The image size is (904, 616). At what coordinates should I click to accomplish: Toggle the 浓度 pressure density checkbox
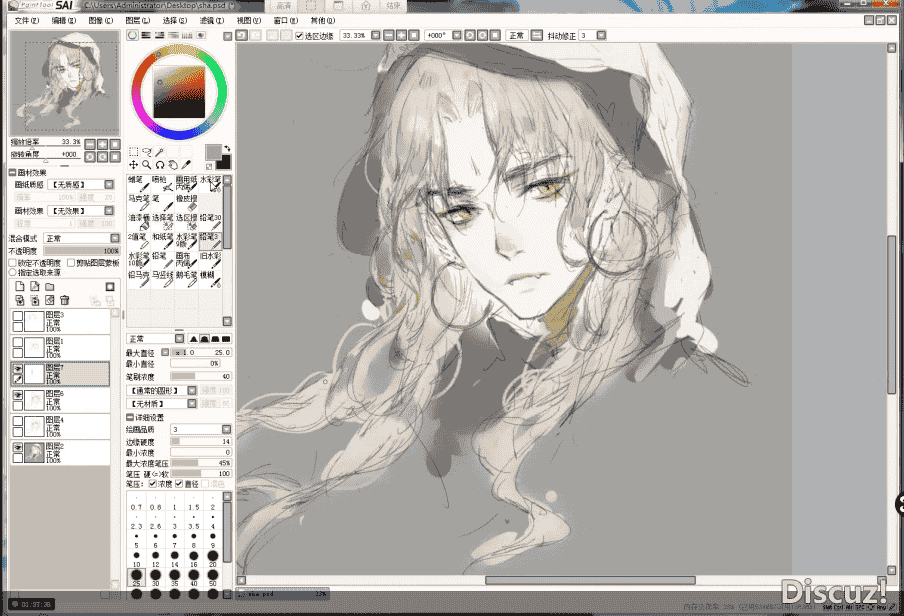click(153, 484)
